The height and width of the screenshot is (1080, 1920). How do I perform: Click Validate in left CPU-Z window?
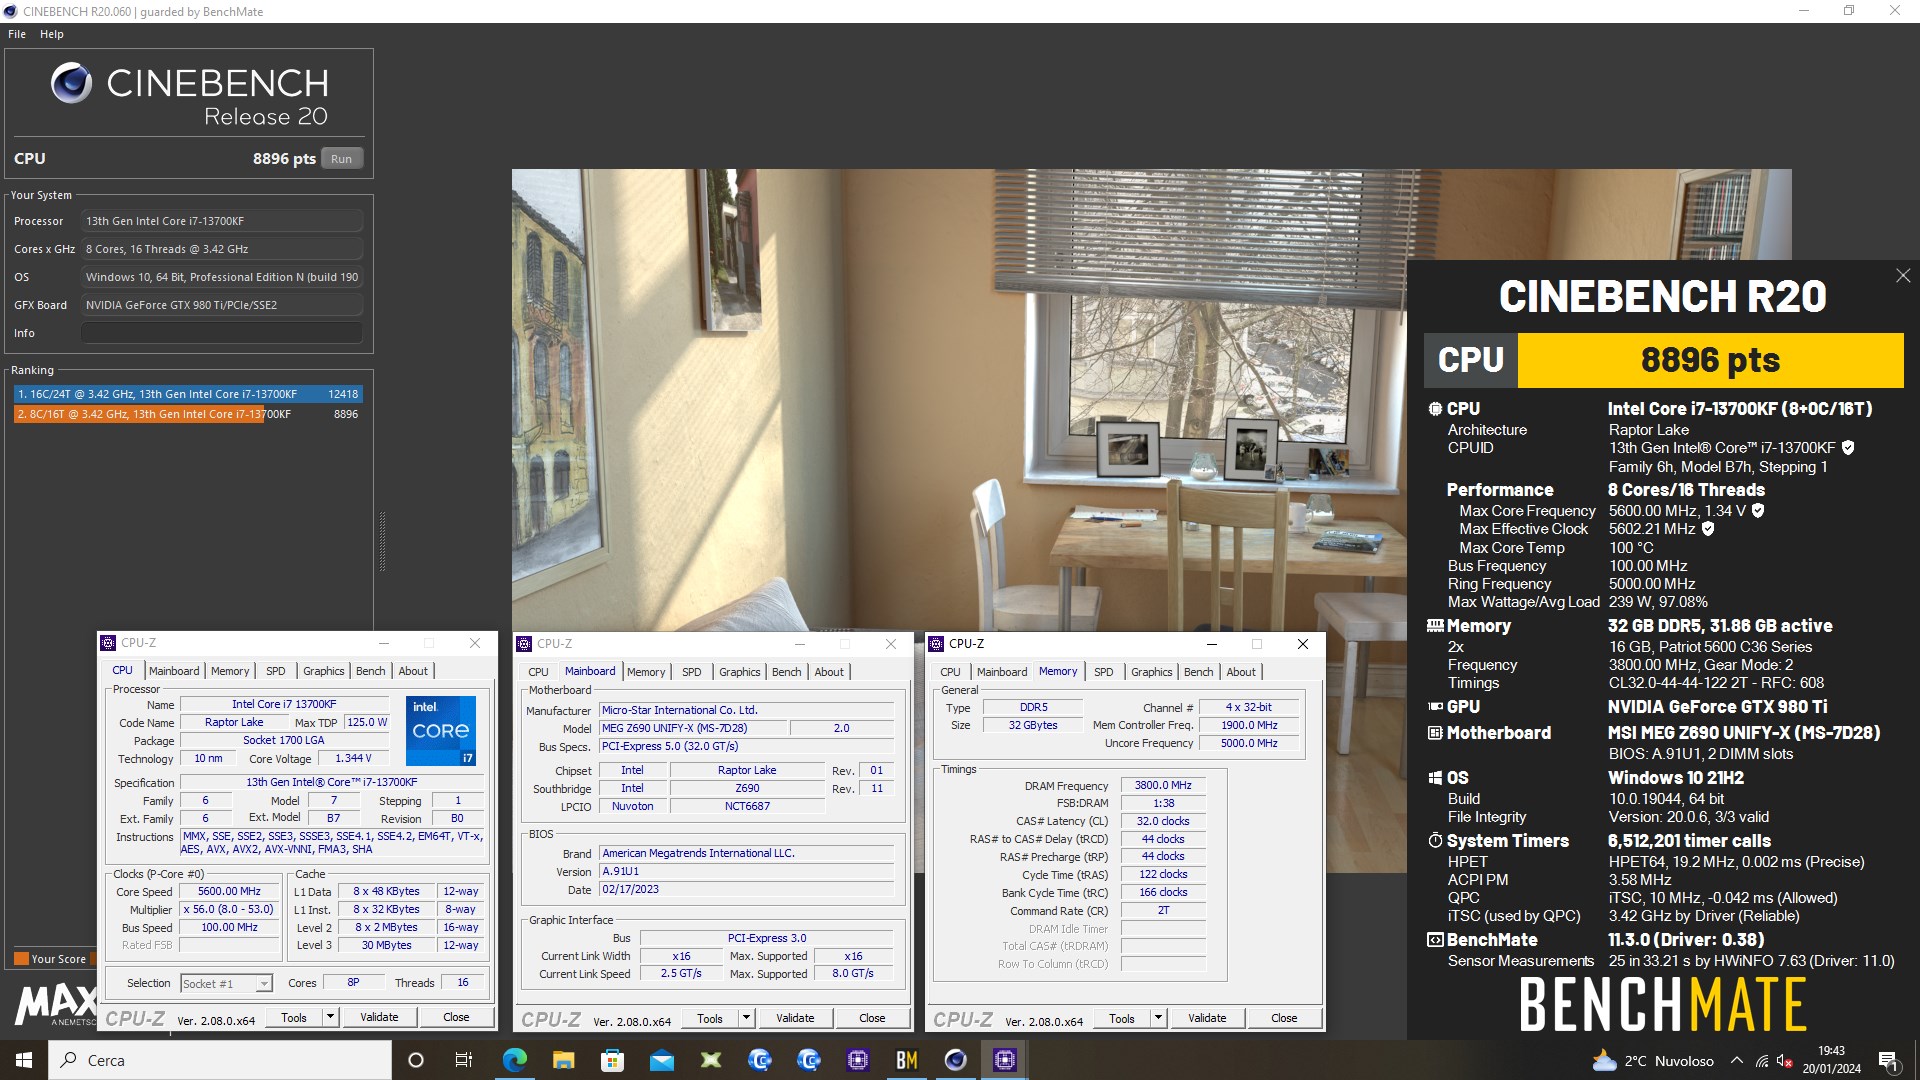tap(379, 1017)
